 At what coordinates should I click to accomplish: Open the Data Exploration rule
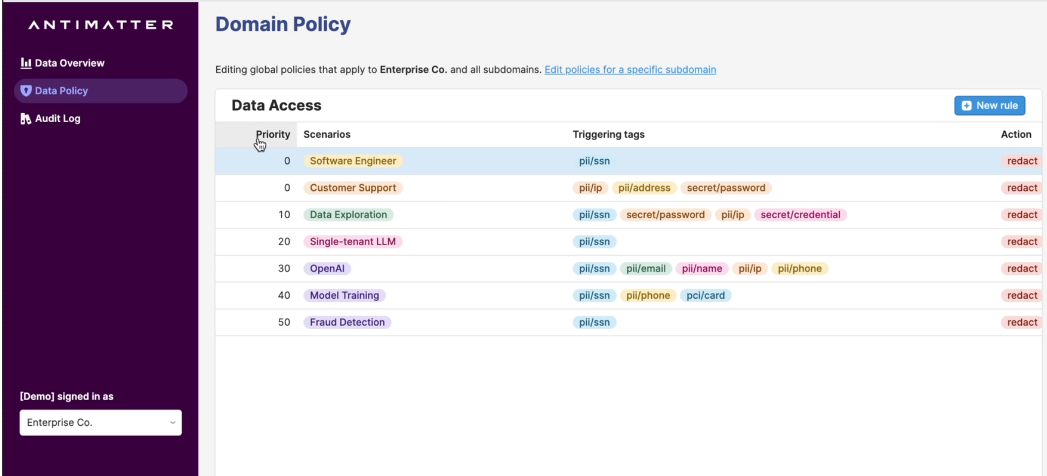click(348, 215)
